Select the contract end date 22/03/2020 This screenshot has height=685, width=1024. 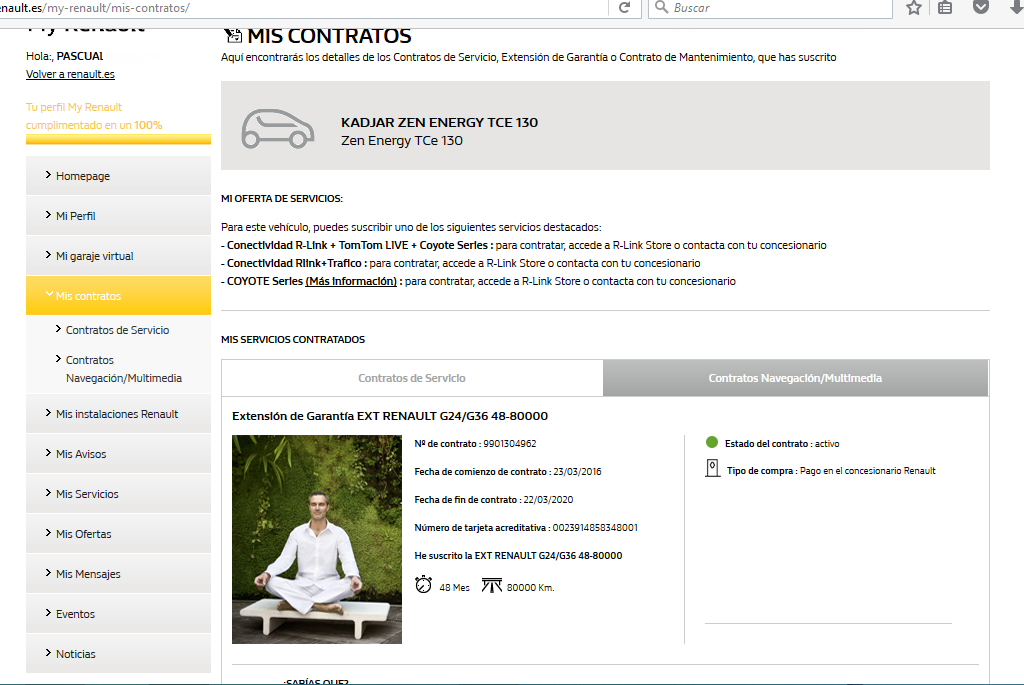click(549, 500)
